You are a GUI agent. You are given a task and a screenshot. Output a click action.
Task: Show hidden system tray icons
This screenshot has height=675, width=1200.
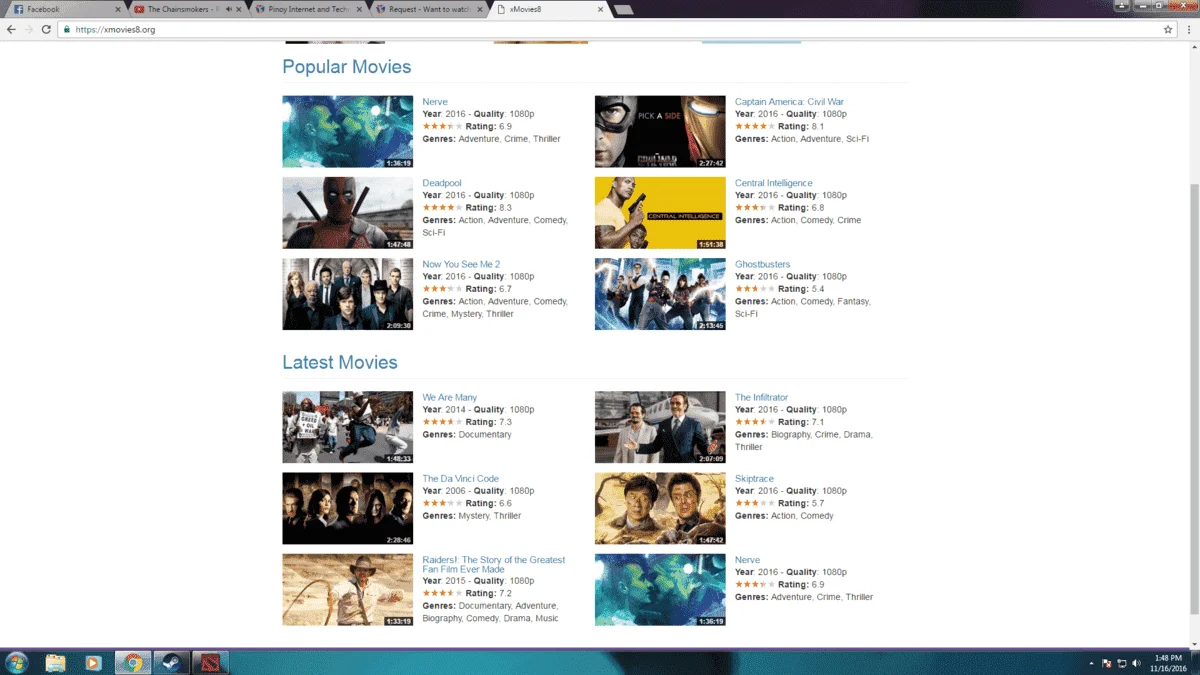pos(1091,663)
